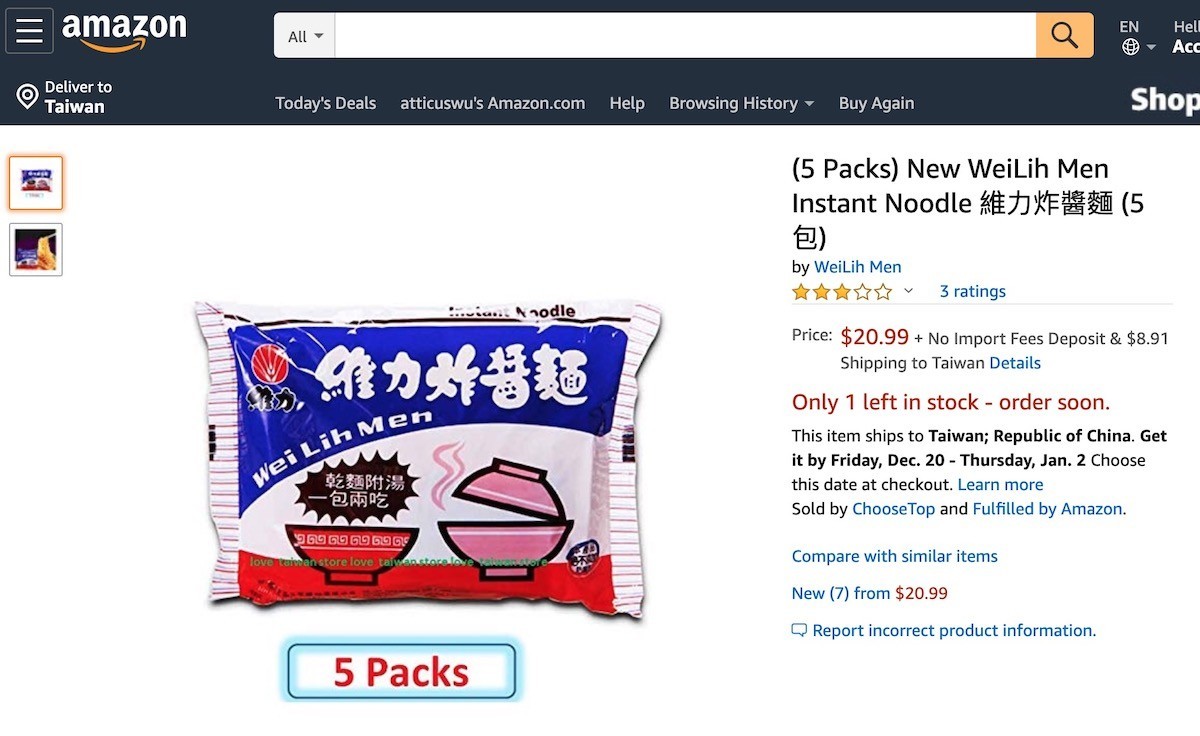Screen dimensions: 1200x736
Task: Click the shipping Details link
Action: (1014, 363)
